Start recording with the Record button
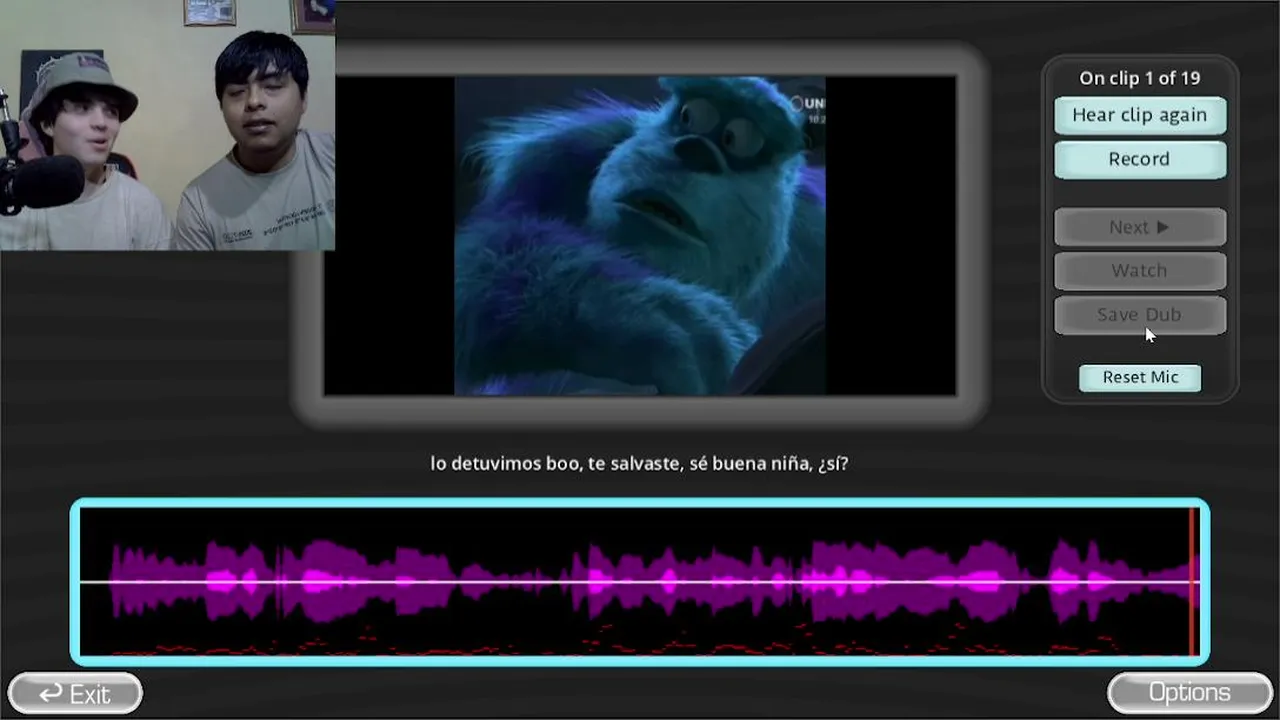The width and height of the screenshot is (1280, 720). [1140, 159]
